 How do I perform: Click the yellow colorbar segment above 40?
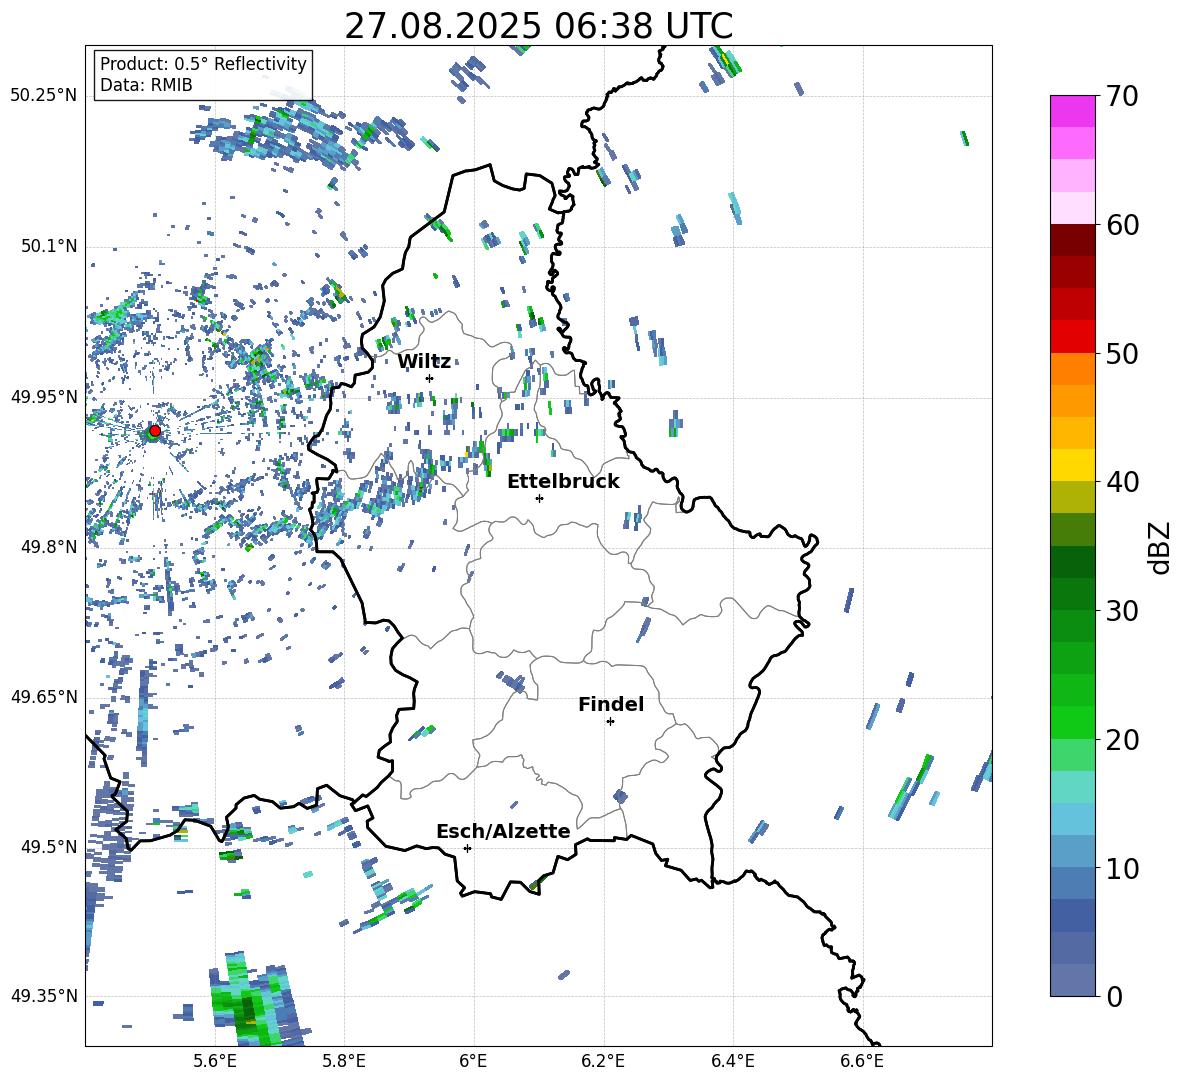click(1072, 465)
